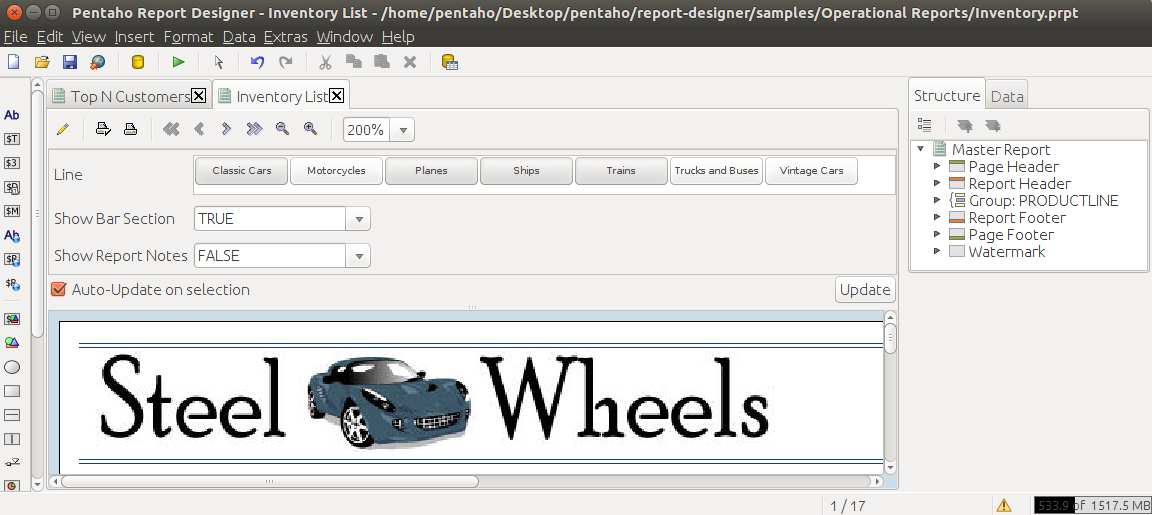Open the File menu

[15, 37]
